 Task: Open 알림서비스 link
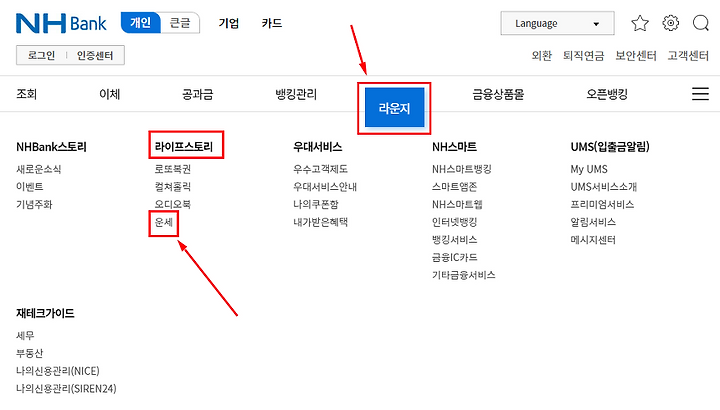(593, 222)
